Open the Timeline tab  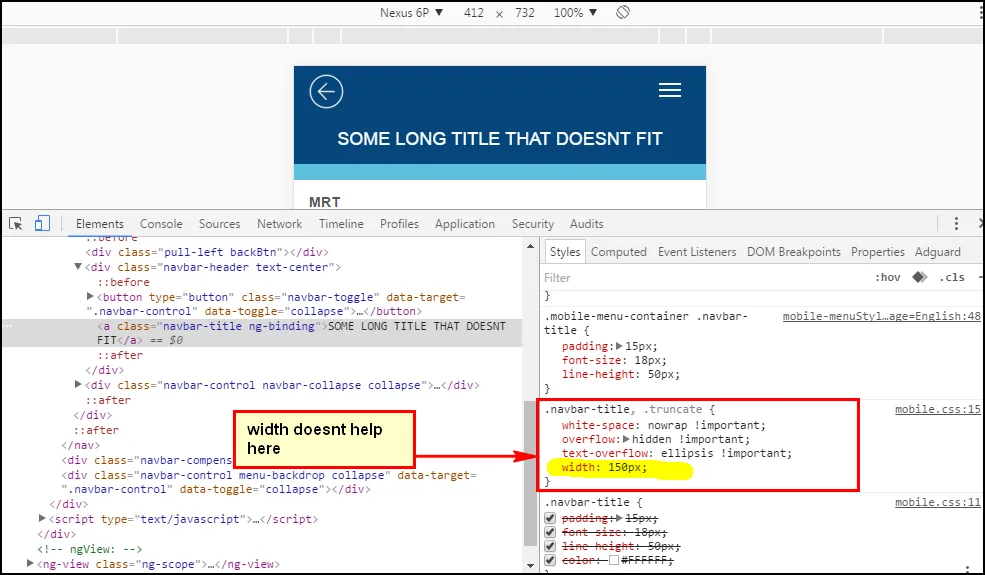341,224
